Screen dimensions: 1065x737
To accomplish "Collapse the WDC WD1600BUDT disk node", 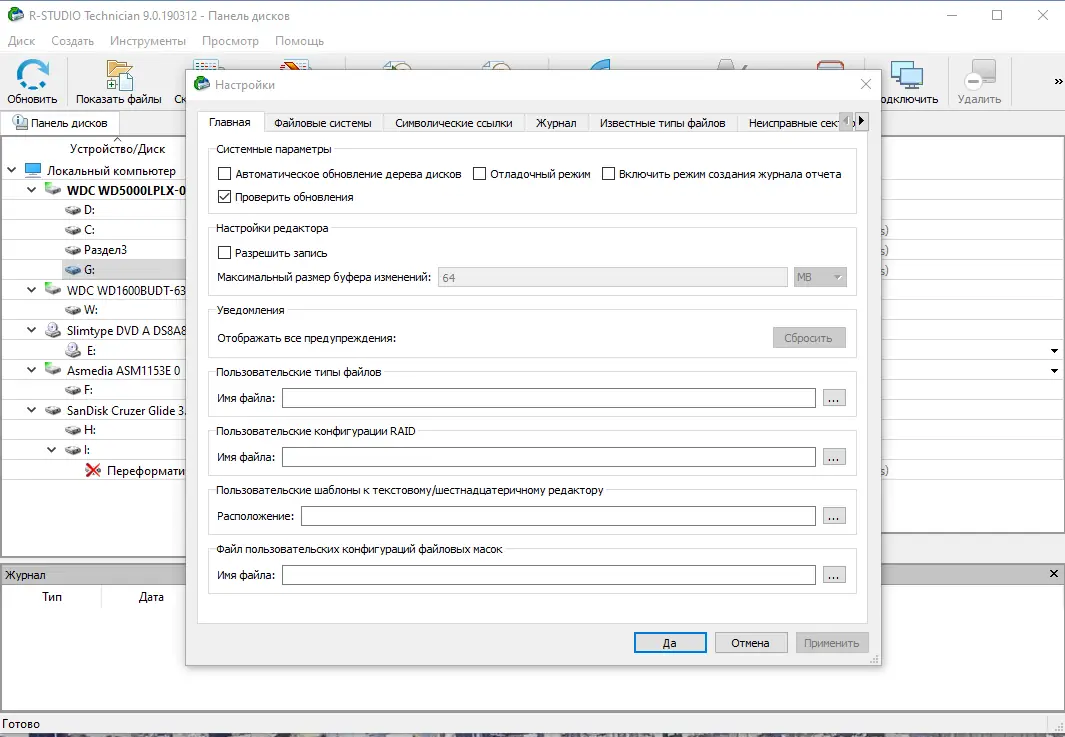I will (x=32, y=290).
